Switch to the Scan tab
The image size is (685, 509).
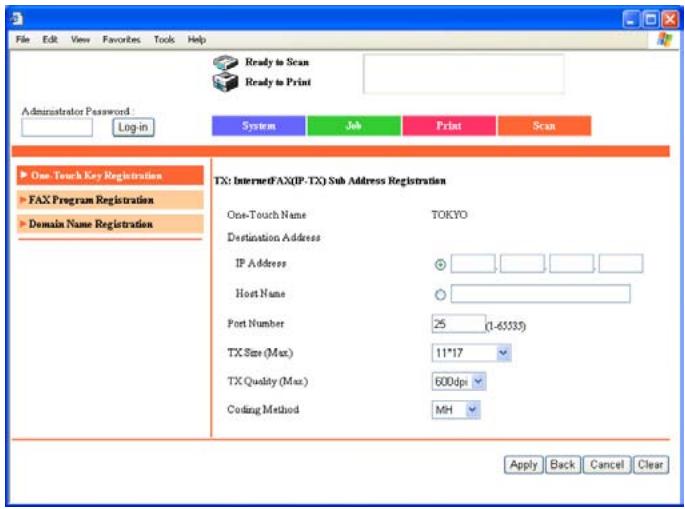pyautogui.click(x=544, y=126)
